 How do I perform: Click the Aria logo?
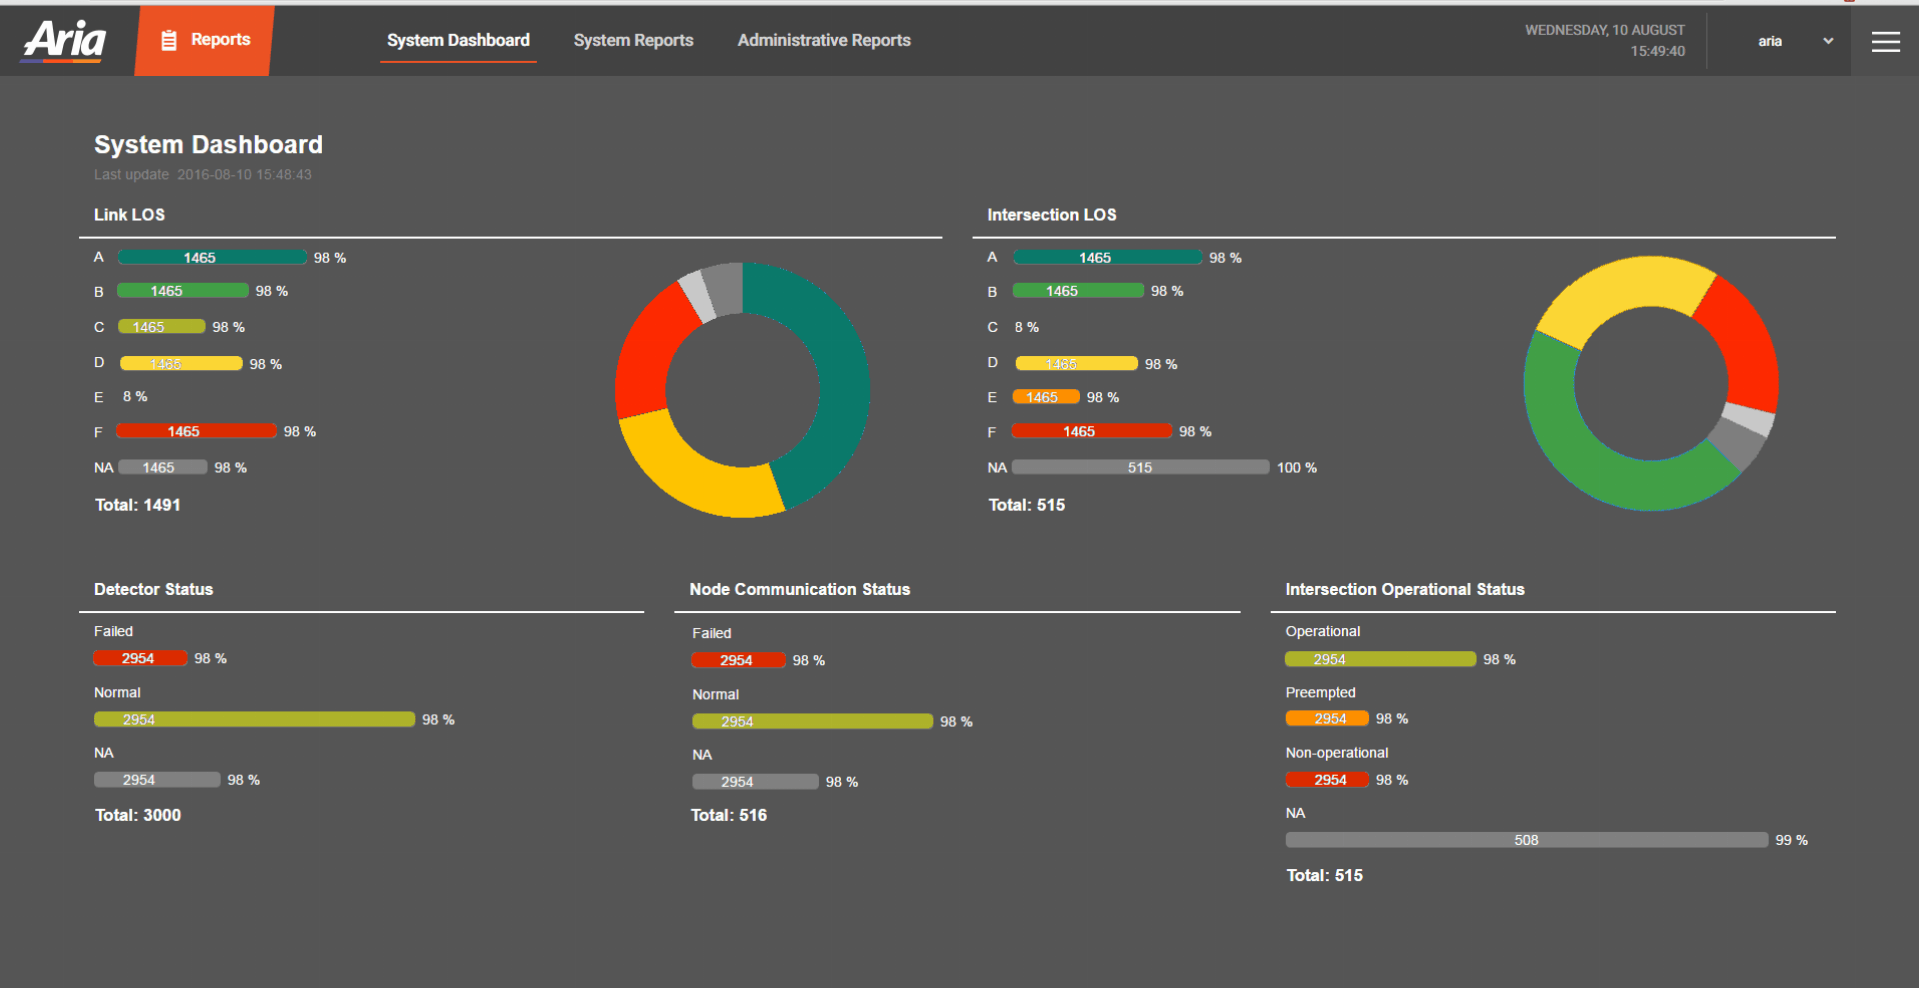pyautogui.click(x=65, y=41)
